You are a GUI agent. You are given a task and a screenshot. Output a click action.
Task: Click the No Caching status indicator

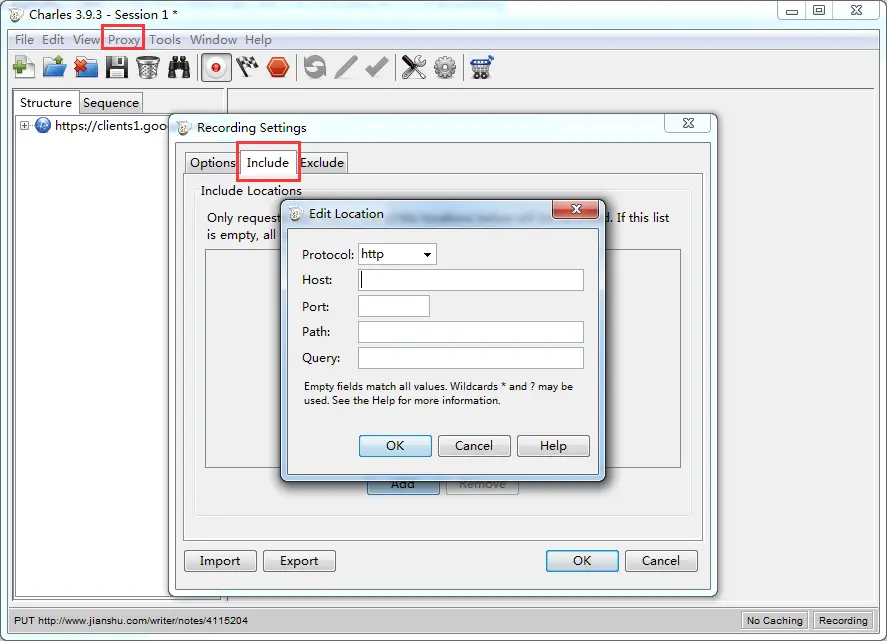click(x=774, y=620)
